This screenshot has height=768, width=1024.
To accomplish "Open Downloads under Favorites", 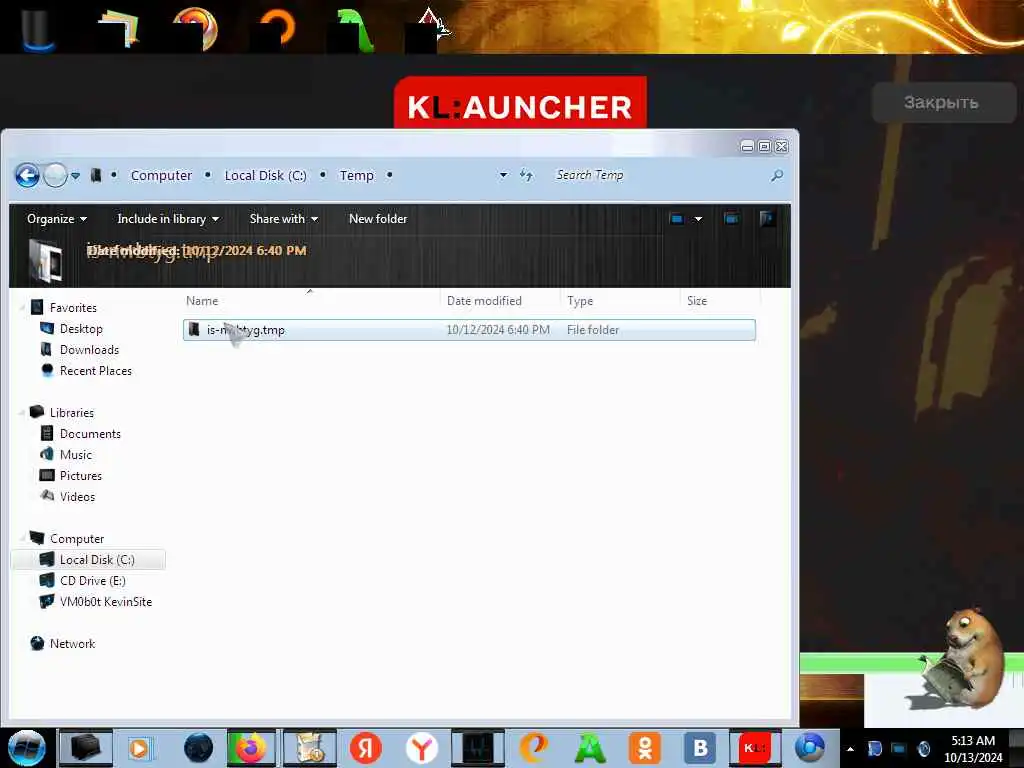I will [x=89, y=349].
